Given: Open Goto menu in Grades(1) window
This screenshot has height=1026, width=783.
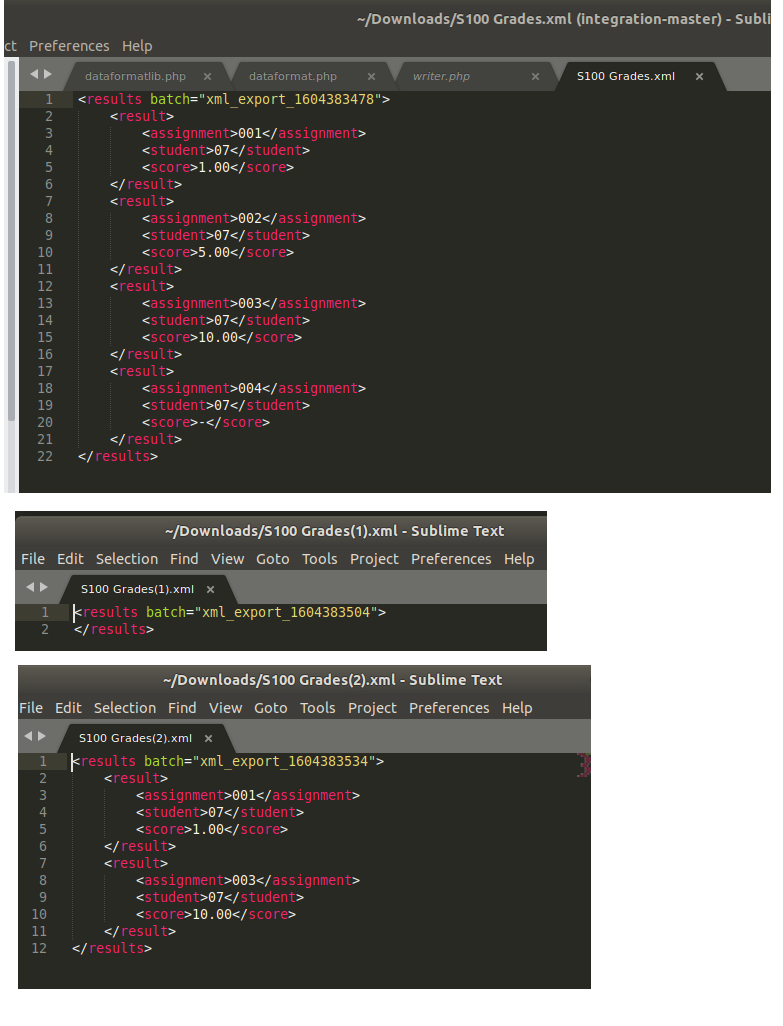Looking at the screenshot, I should coord(272,559).
